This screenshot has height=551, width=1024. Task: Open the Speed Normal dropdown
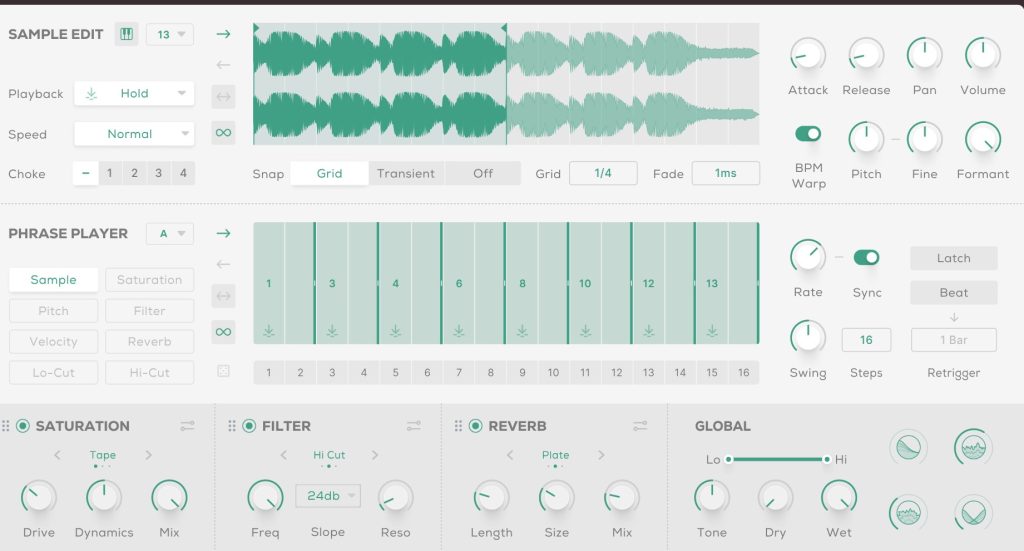click(x=135, y=134)
